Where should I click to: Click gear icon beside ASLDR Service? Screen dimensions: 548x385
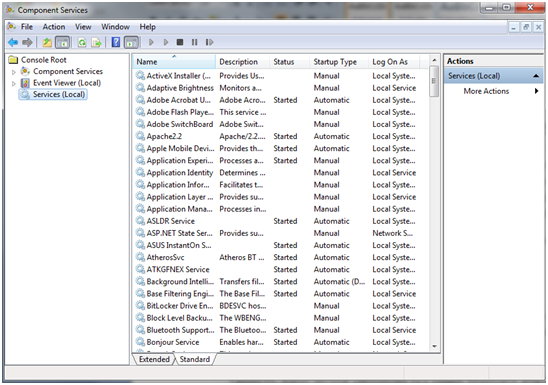[140, 221]
